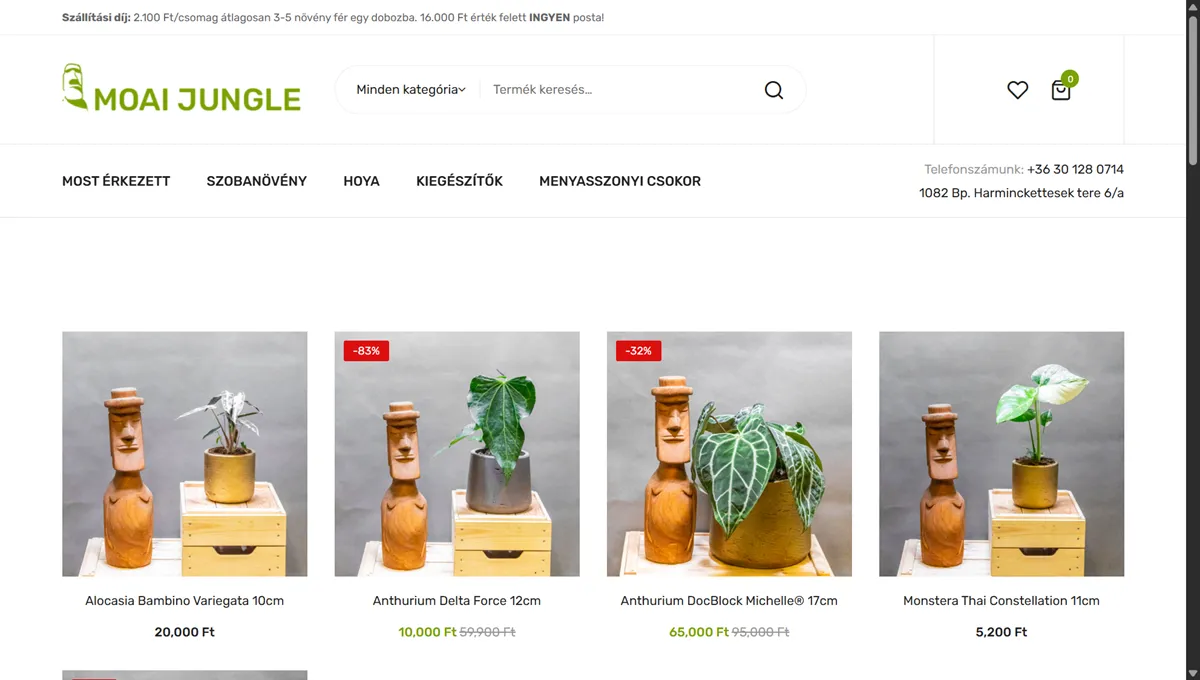Click the cart item count badge

point(1070,79)
